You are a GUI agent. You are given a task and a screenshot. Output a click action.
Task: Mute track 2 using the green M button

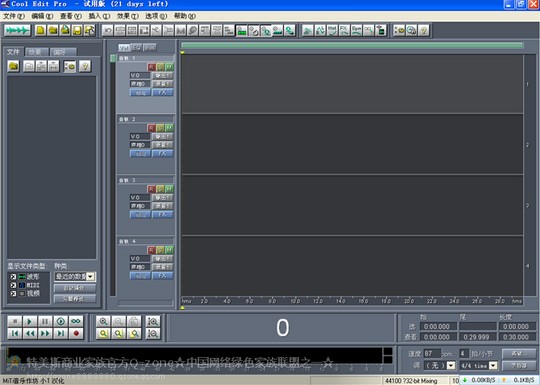(x=169, y=128)
